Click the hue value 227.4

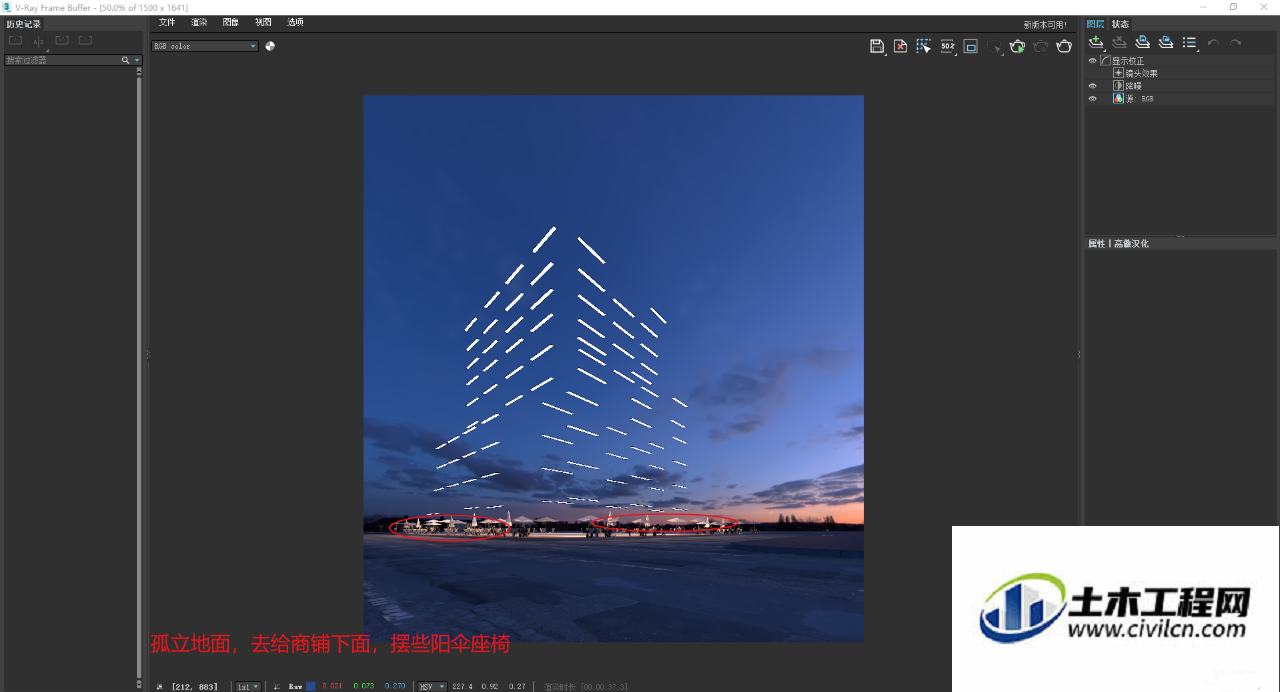pos(462,687)
